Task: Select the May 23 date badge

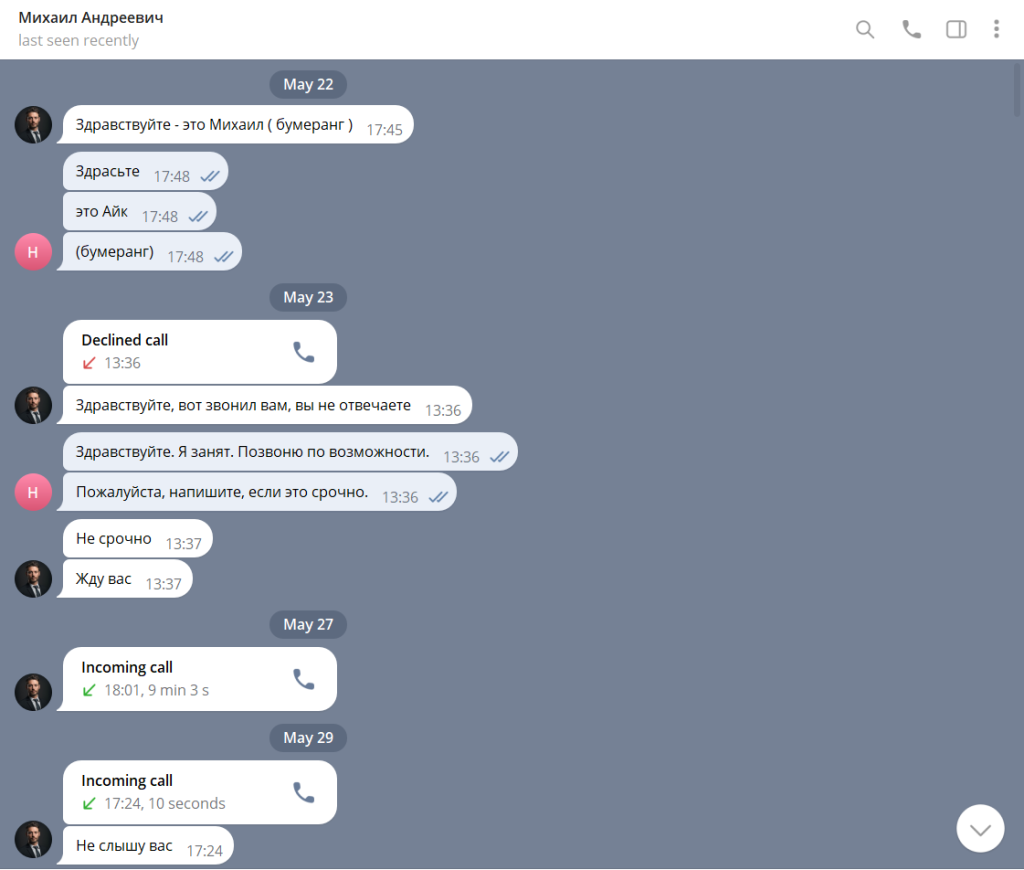Action: click(308, 297)
